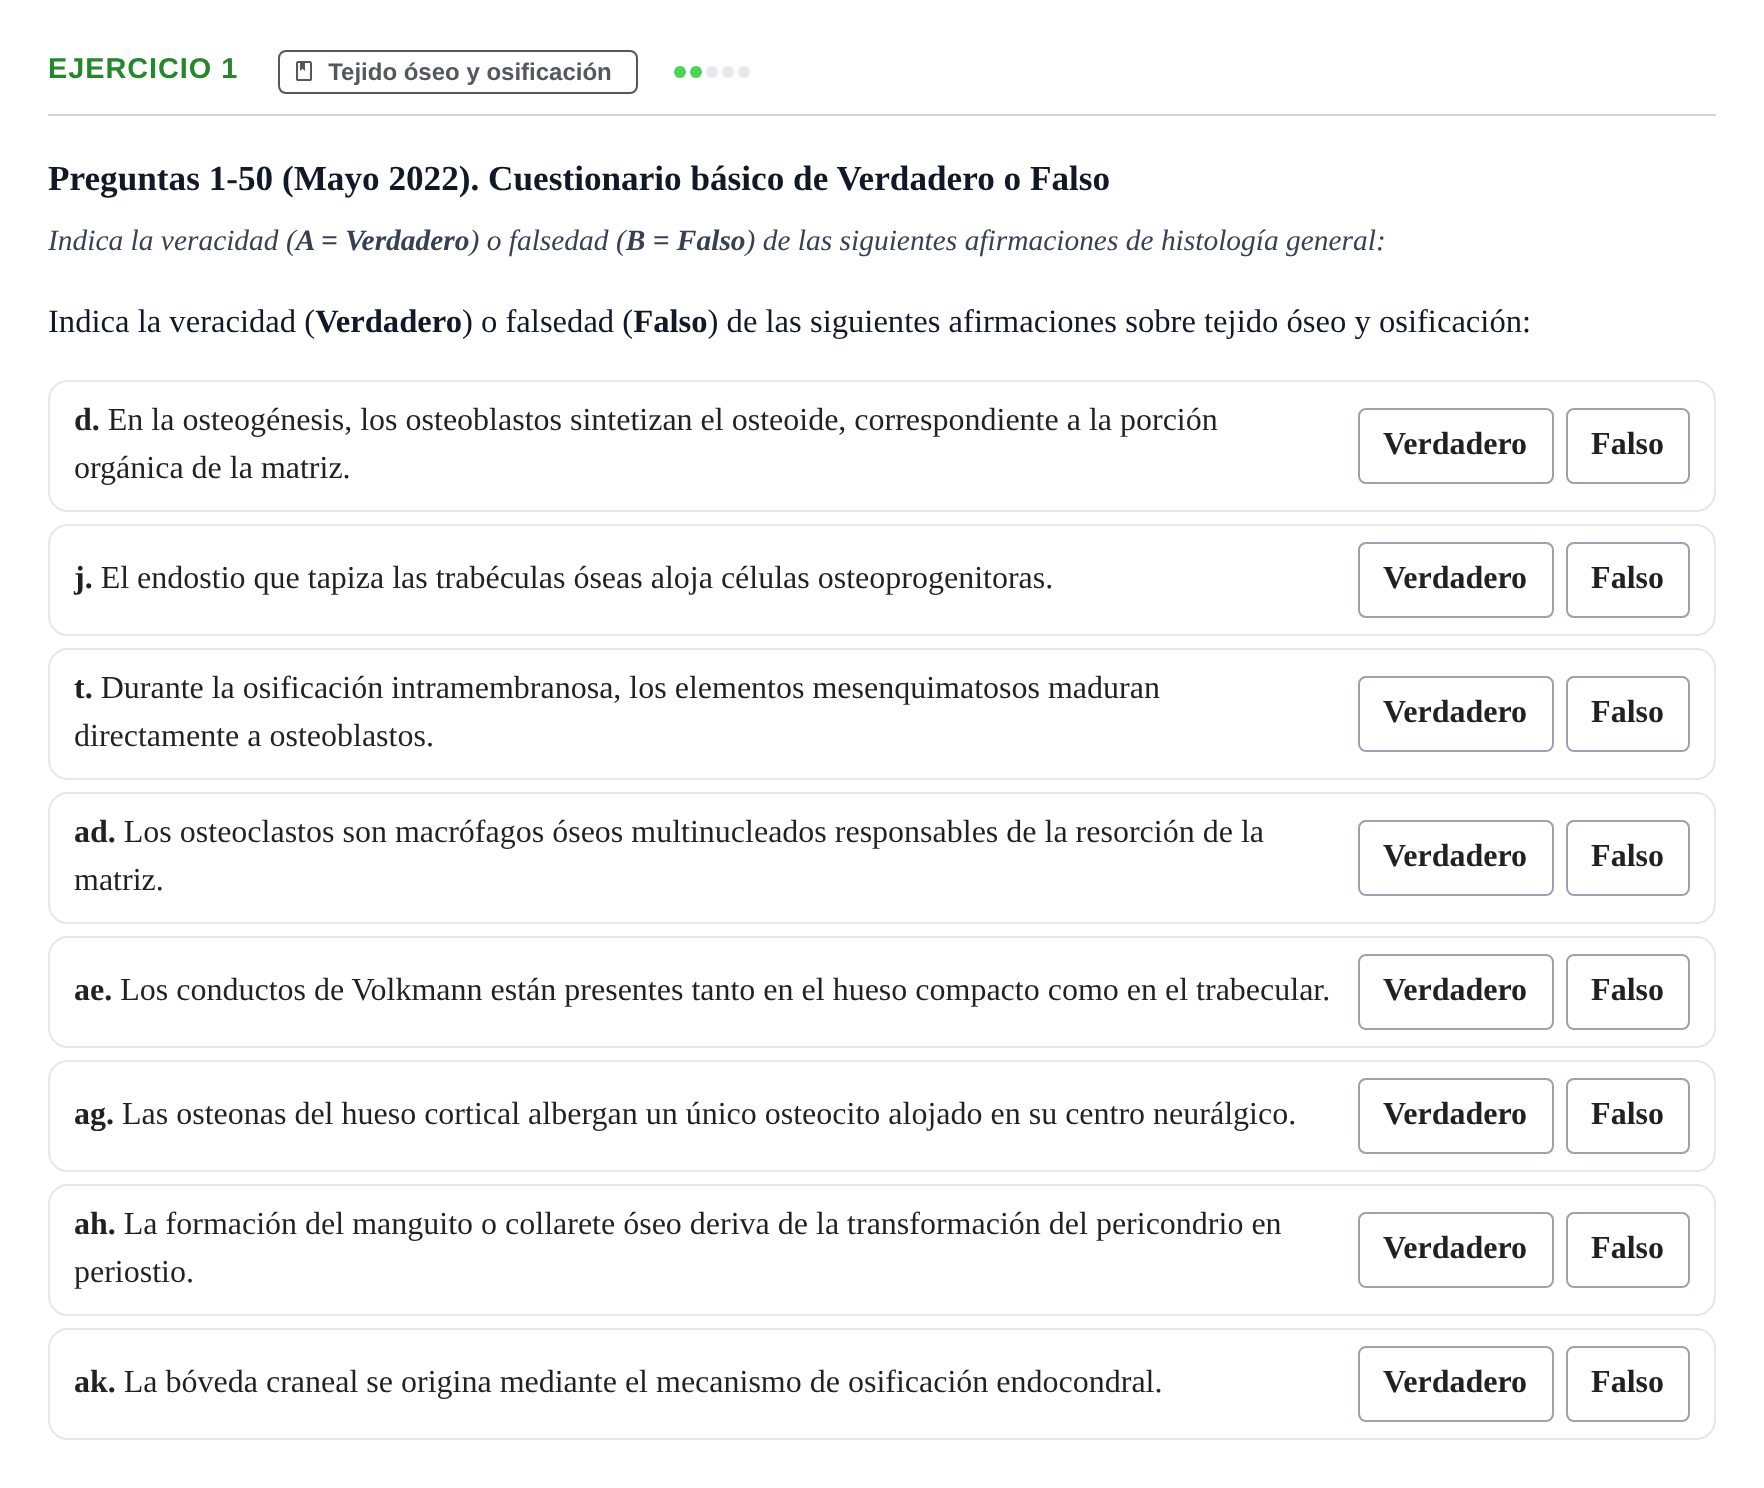Viewport: 1764px width, 1488px height.
Task: Click statement j text about trabéculas óseas
Action: pos(563,579)
